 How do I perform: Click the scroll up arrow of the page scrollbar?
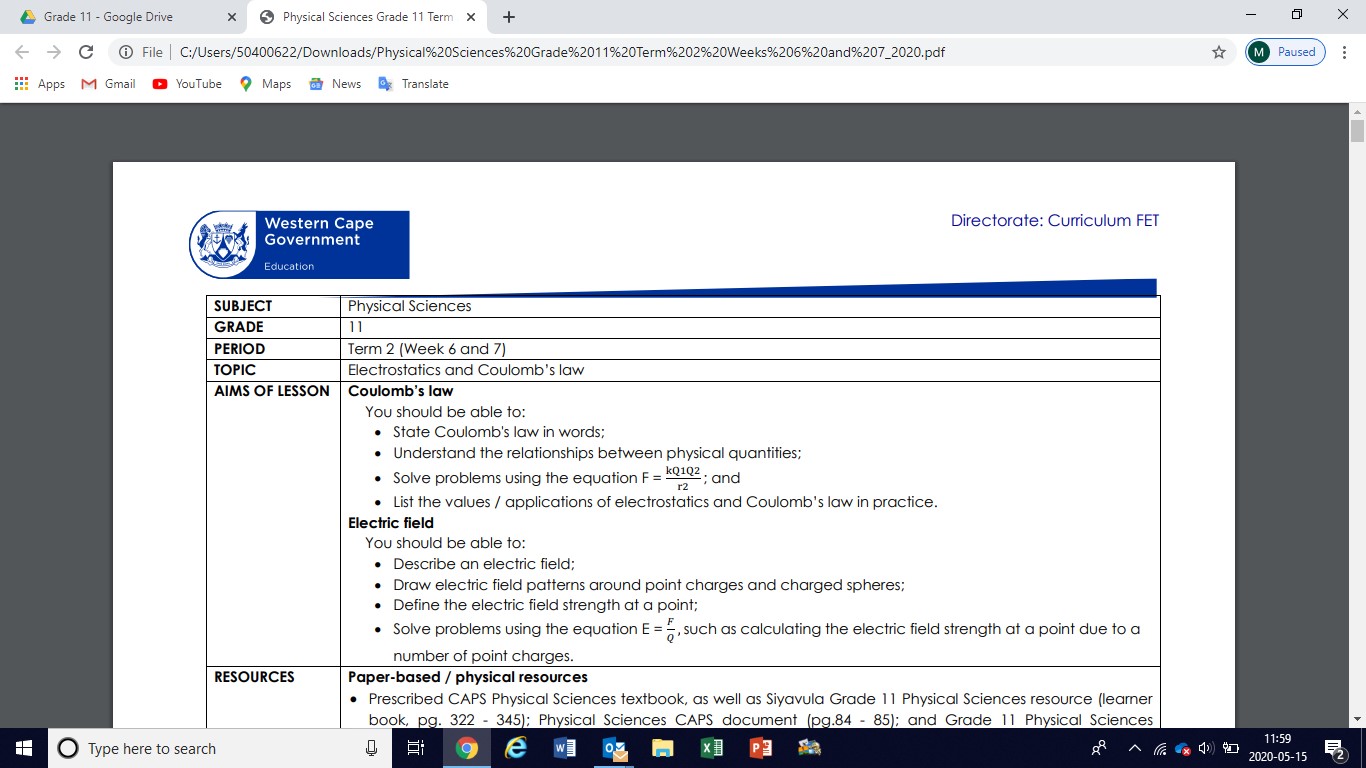point(1357,112)
